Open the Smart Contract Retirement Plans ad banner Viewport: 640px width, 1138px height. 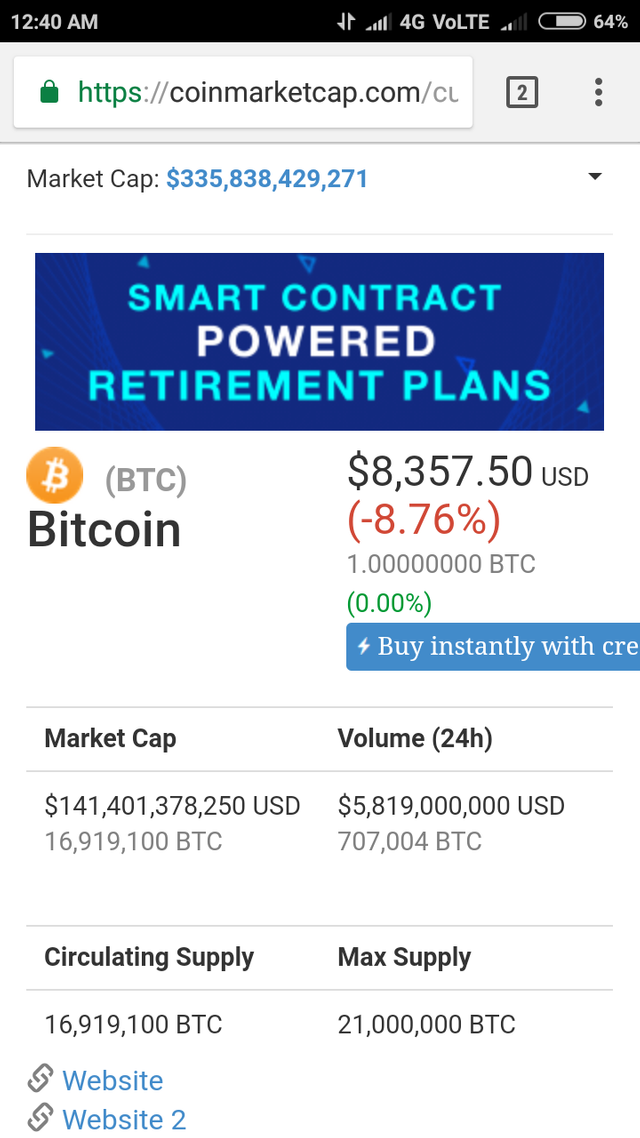(x=319, y=341)
